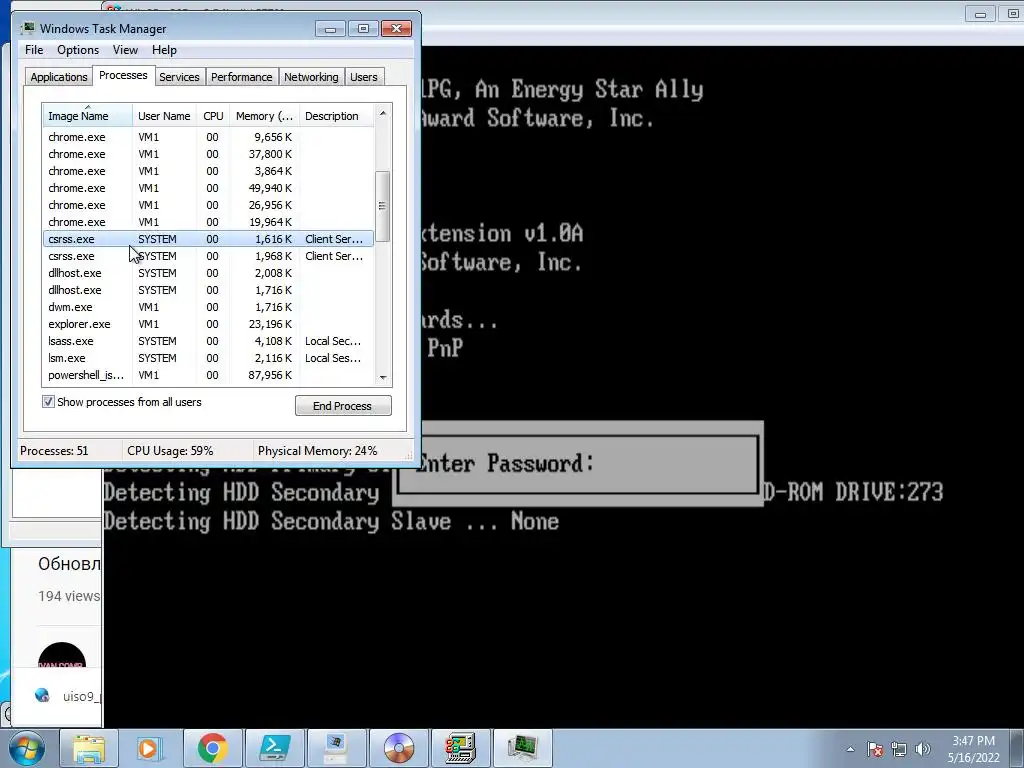Click Physical Memory: 24% status entry
1024x768 pixels.
(317, 451)
